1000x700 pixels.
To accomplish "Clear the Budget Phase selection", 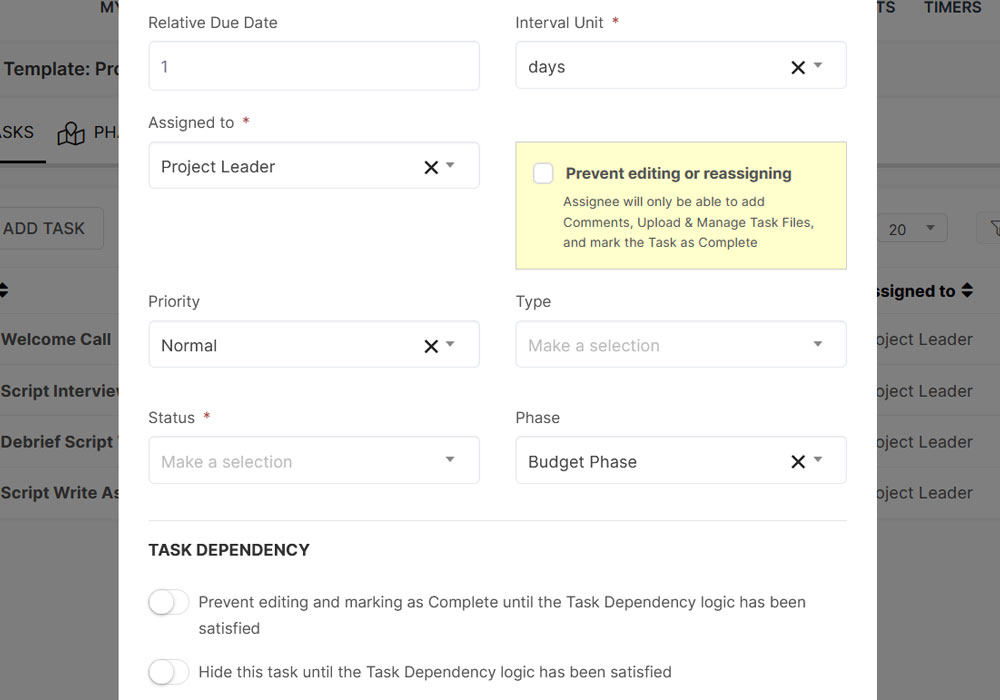I will (797, 462).
